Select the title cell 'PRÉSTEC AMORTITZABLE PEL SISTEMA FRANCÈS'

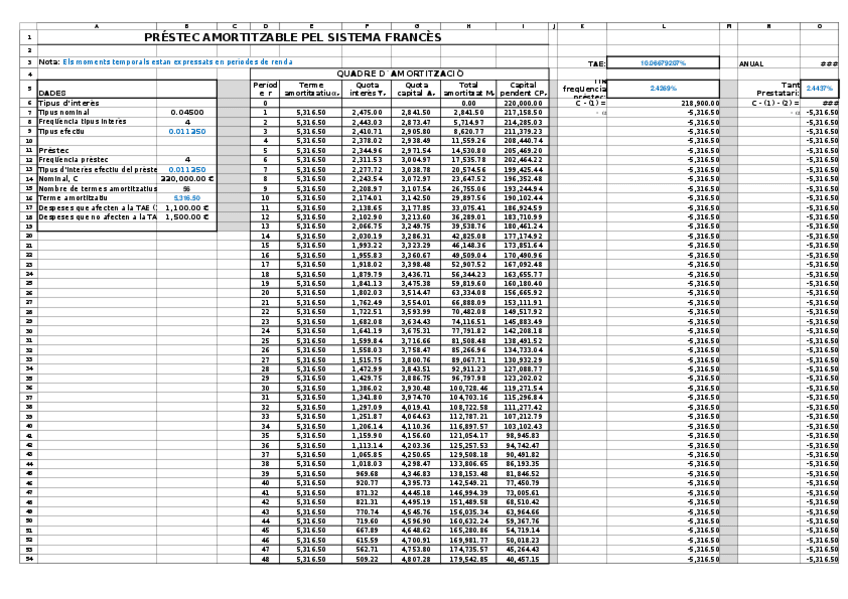click(x=292, y=36)
